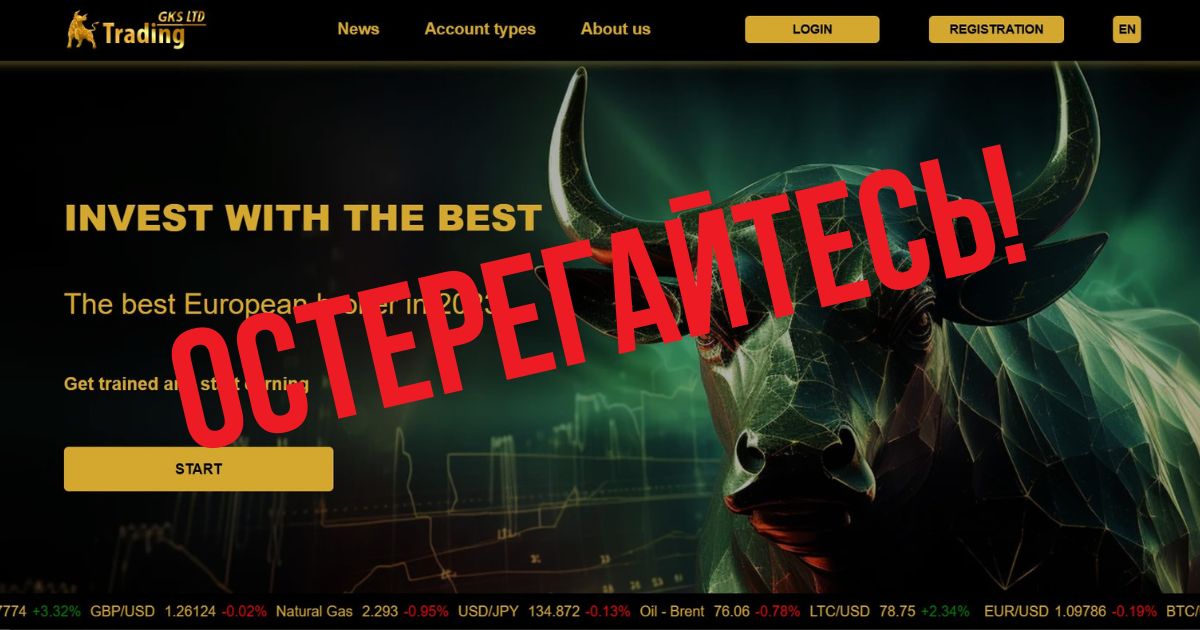Viewport: 1200px width, 630px height.
Task: Open the EN language selector
Action: coord(1127,29)
